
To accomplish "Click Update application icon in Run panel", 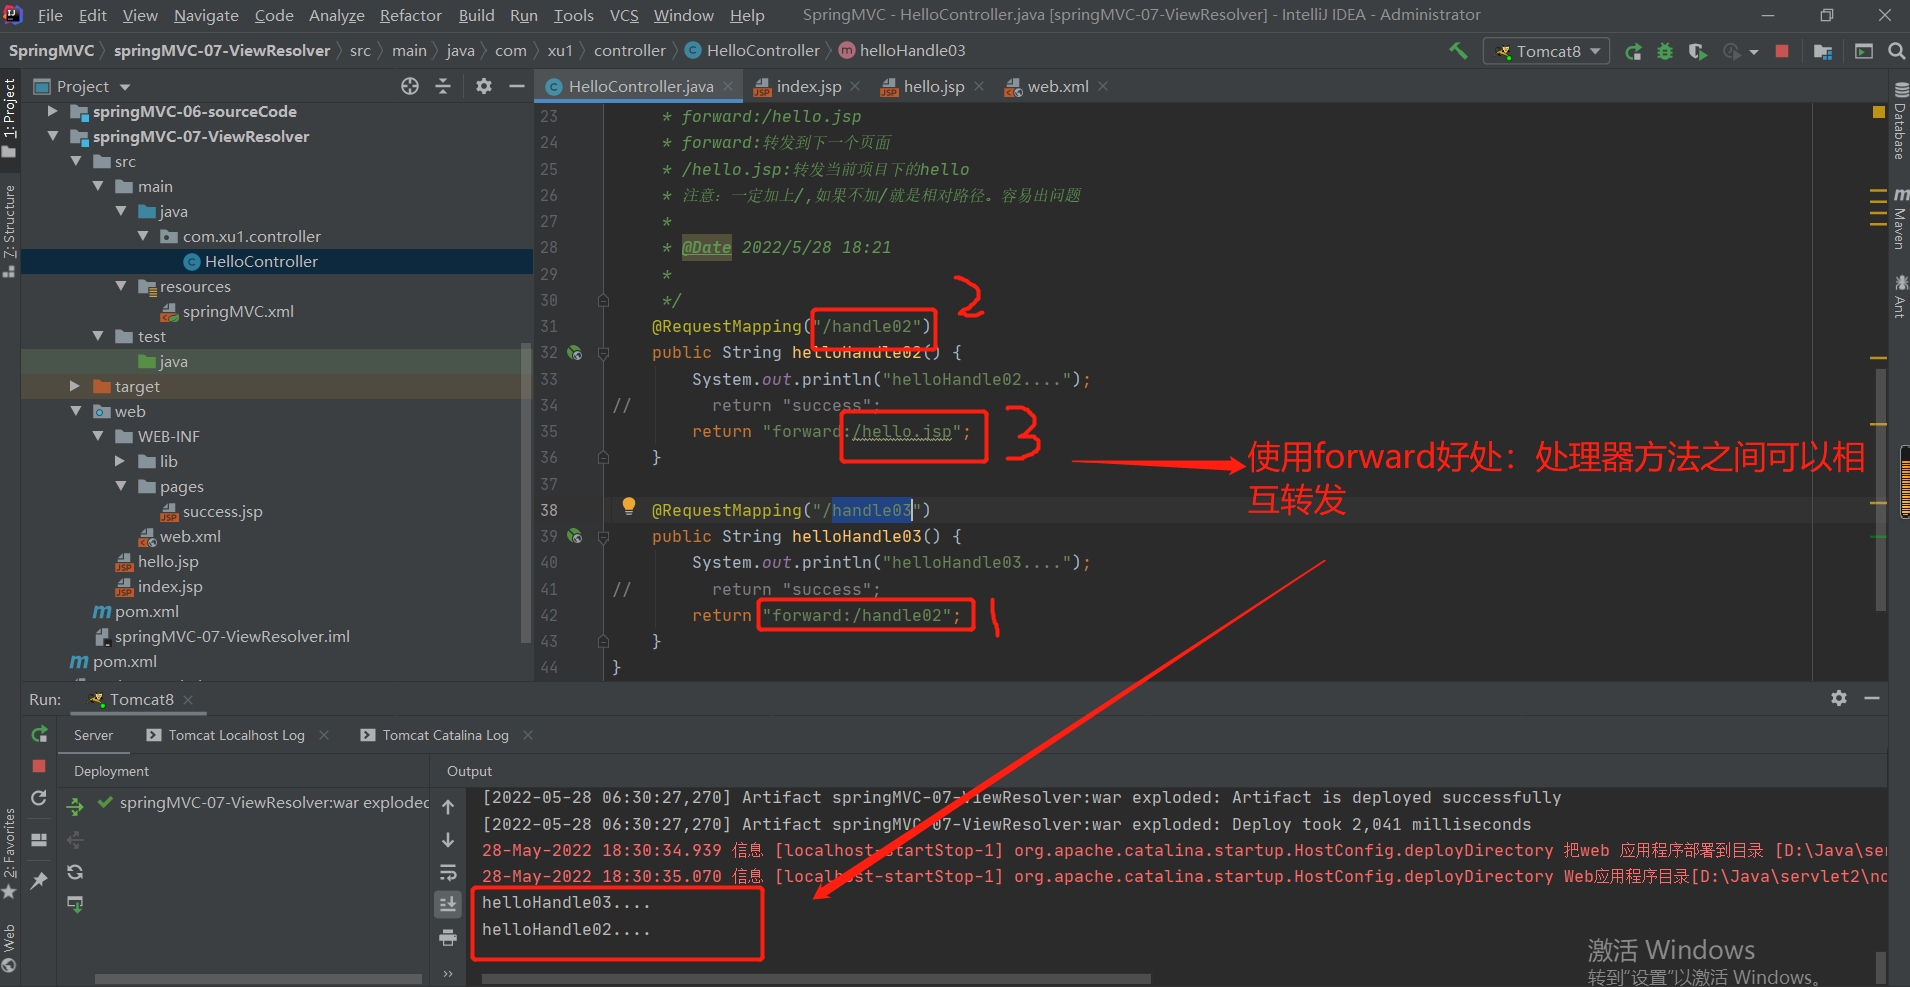I will point(39,798).
